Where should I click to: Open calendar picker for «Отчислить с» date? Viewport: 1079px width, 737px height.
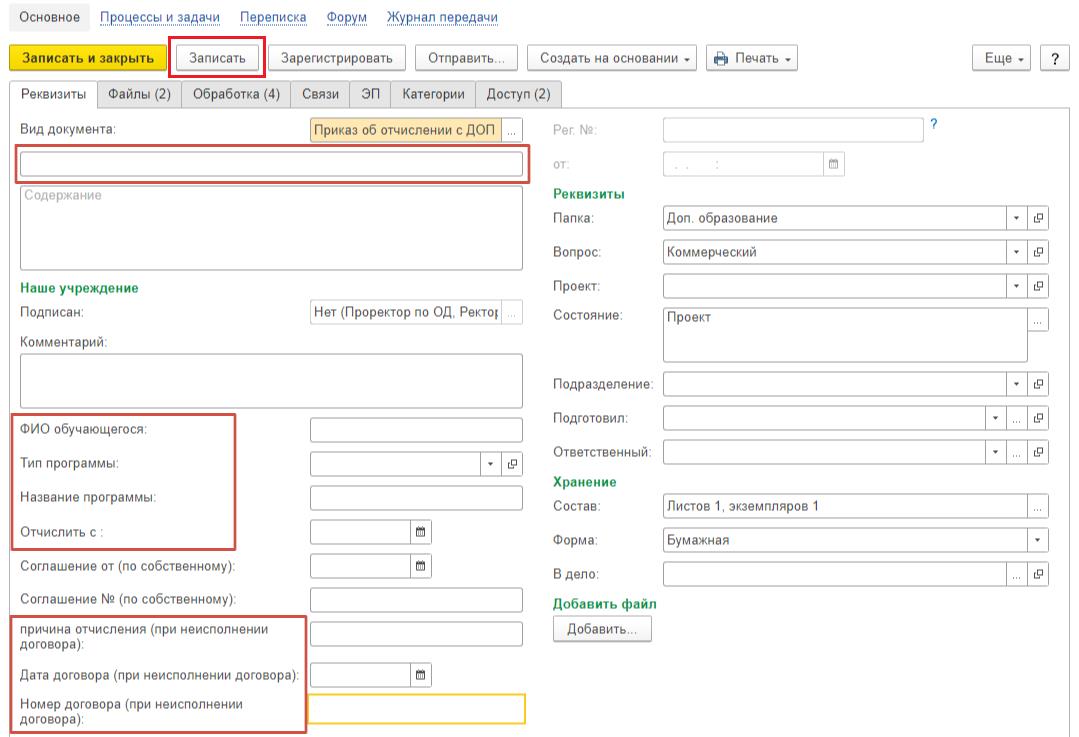[x=420, y=532]
